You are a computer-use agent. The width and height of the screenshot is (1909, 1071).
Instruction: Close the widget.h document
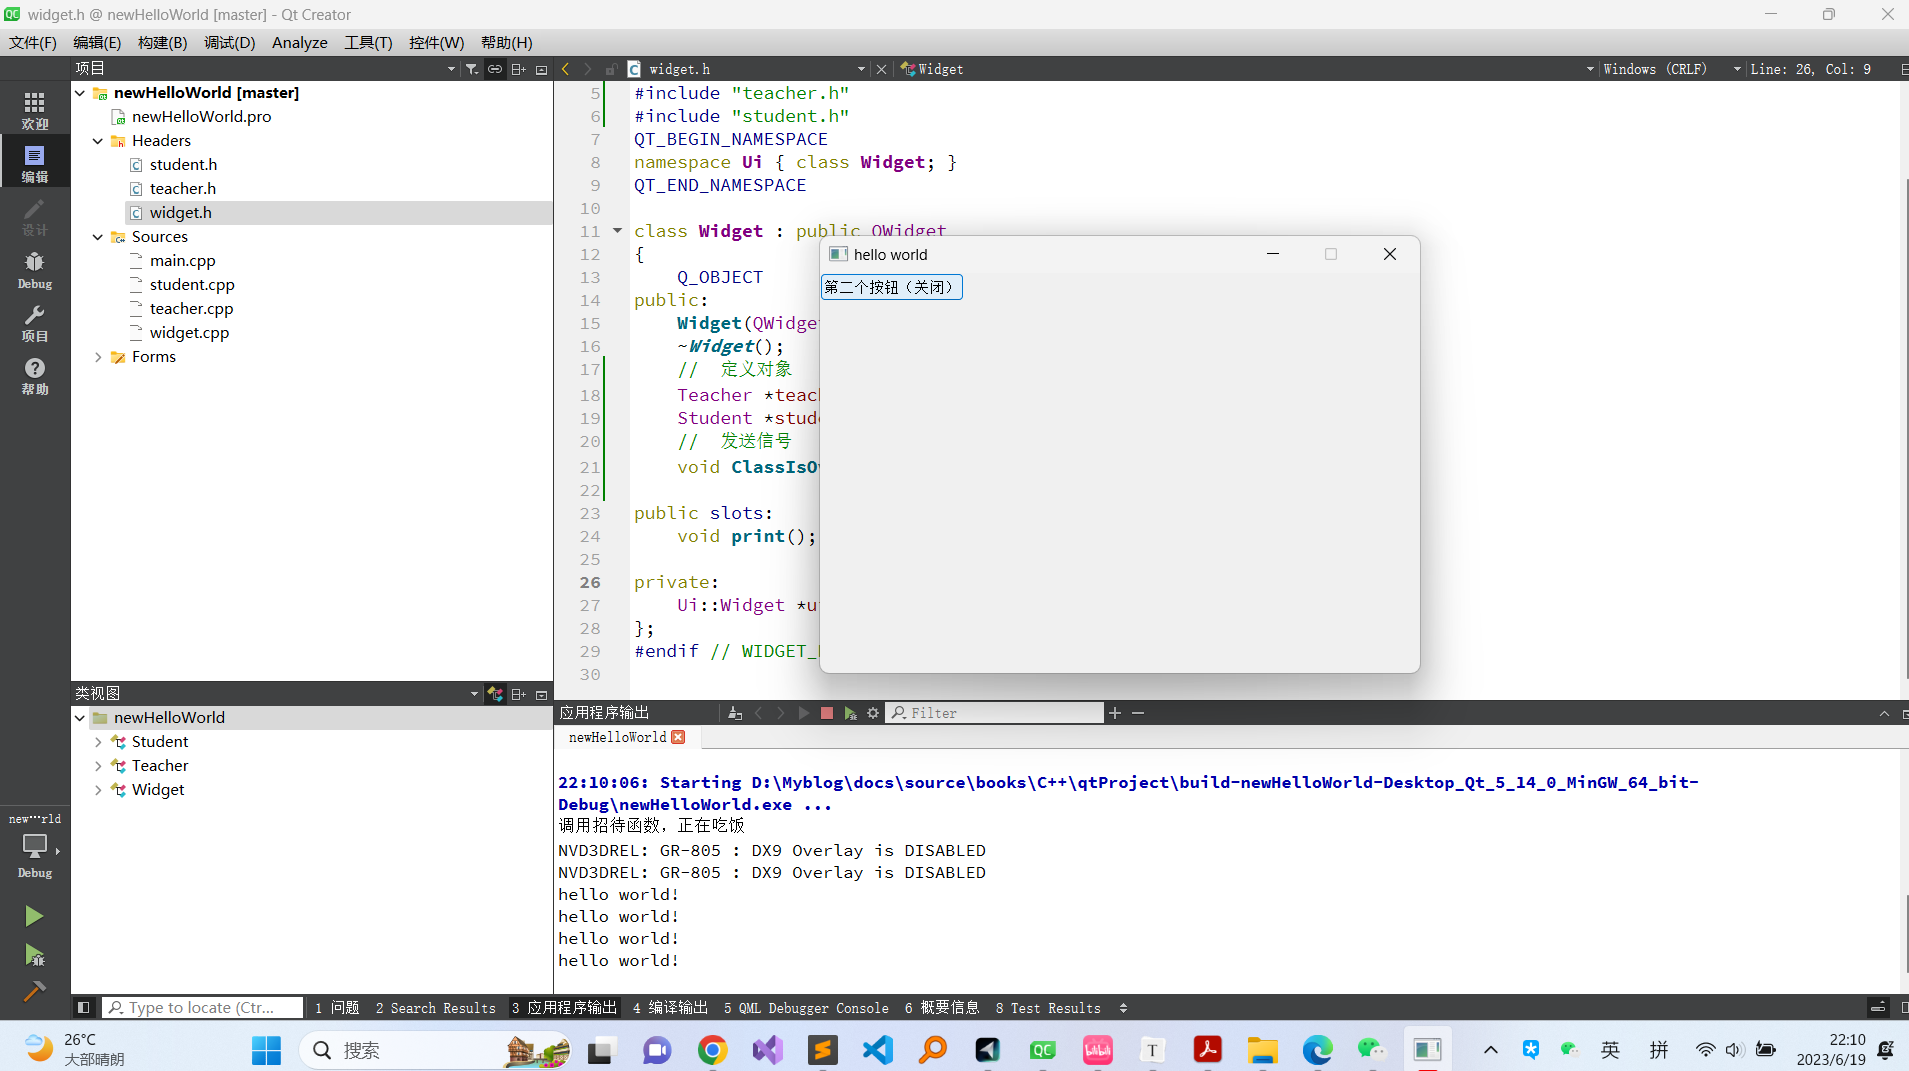click(x=881, y=69)
